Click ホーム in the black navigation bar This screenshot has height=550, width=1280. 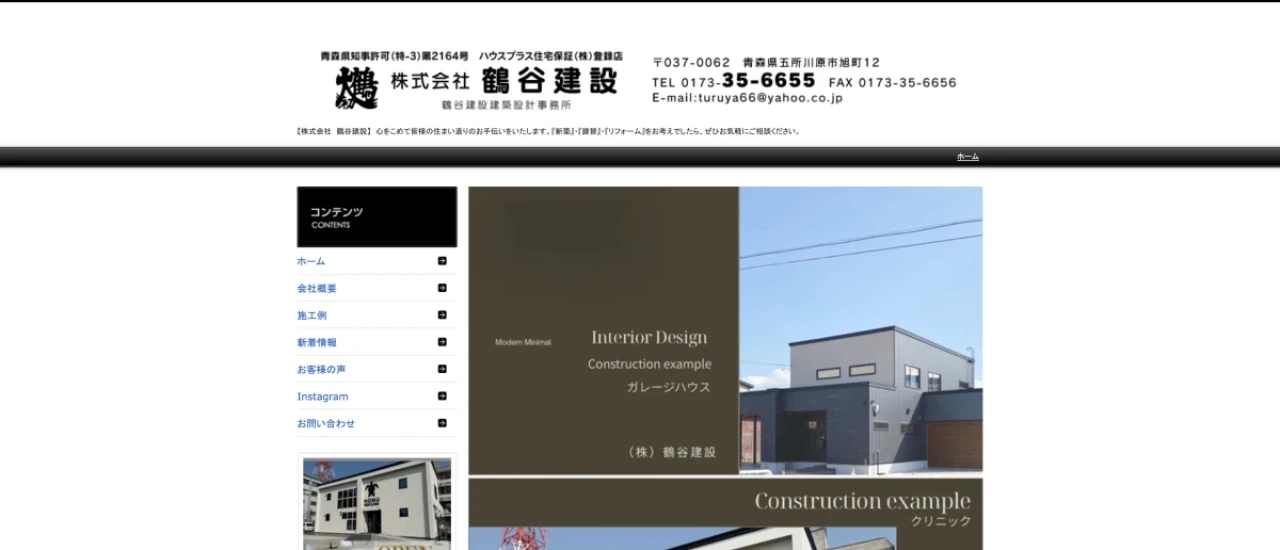[968, 157]
